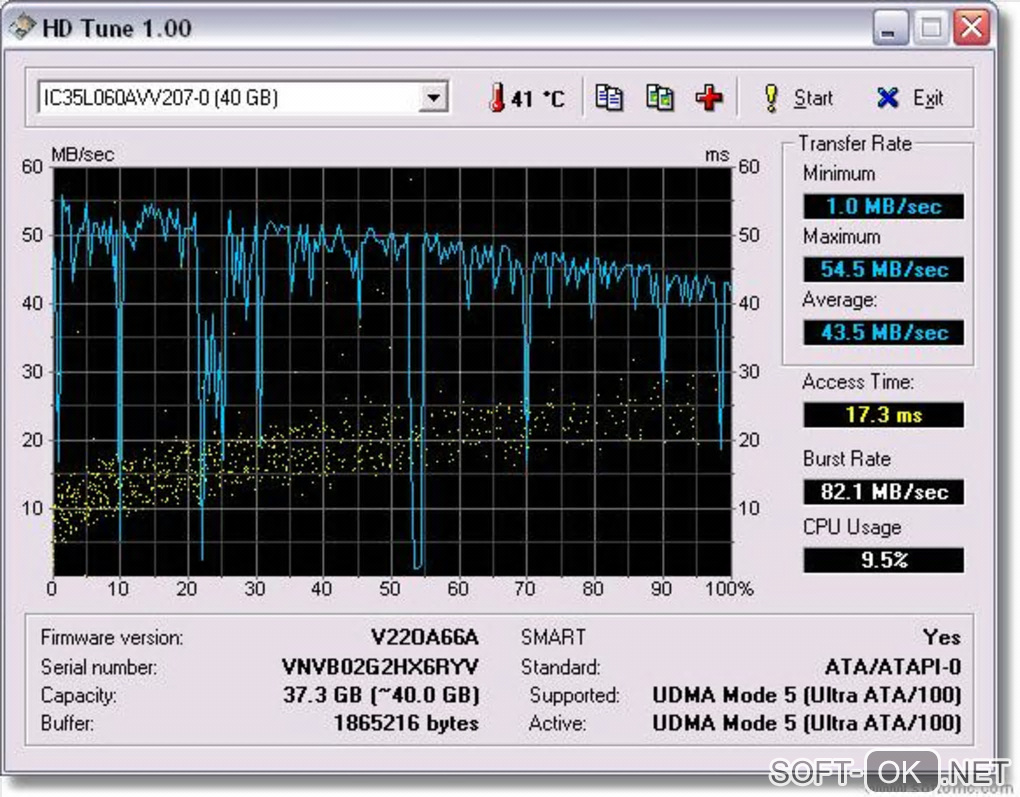Image resolution: width=1020 pixels, height=797 pixels.
Task: Open health info via red cross icon
Action: tap(709, 98)
